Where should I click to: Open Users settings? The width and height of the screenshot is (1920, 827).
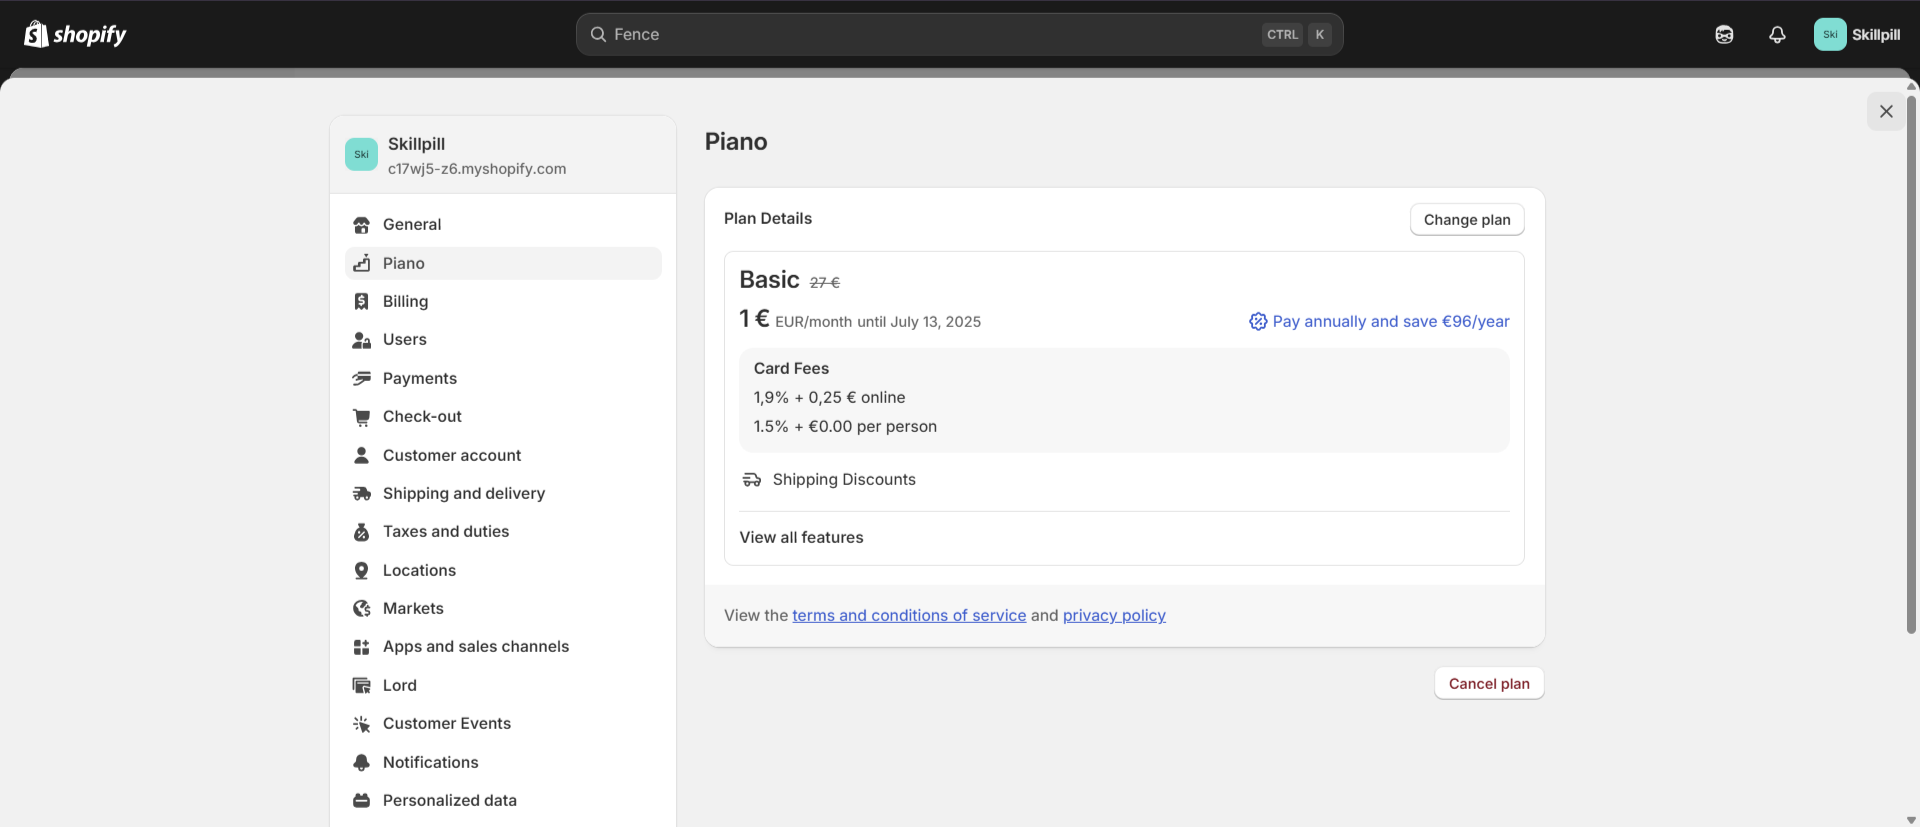click(503, 340)
